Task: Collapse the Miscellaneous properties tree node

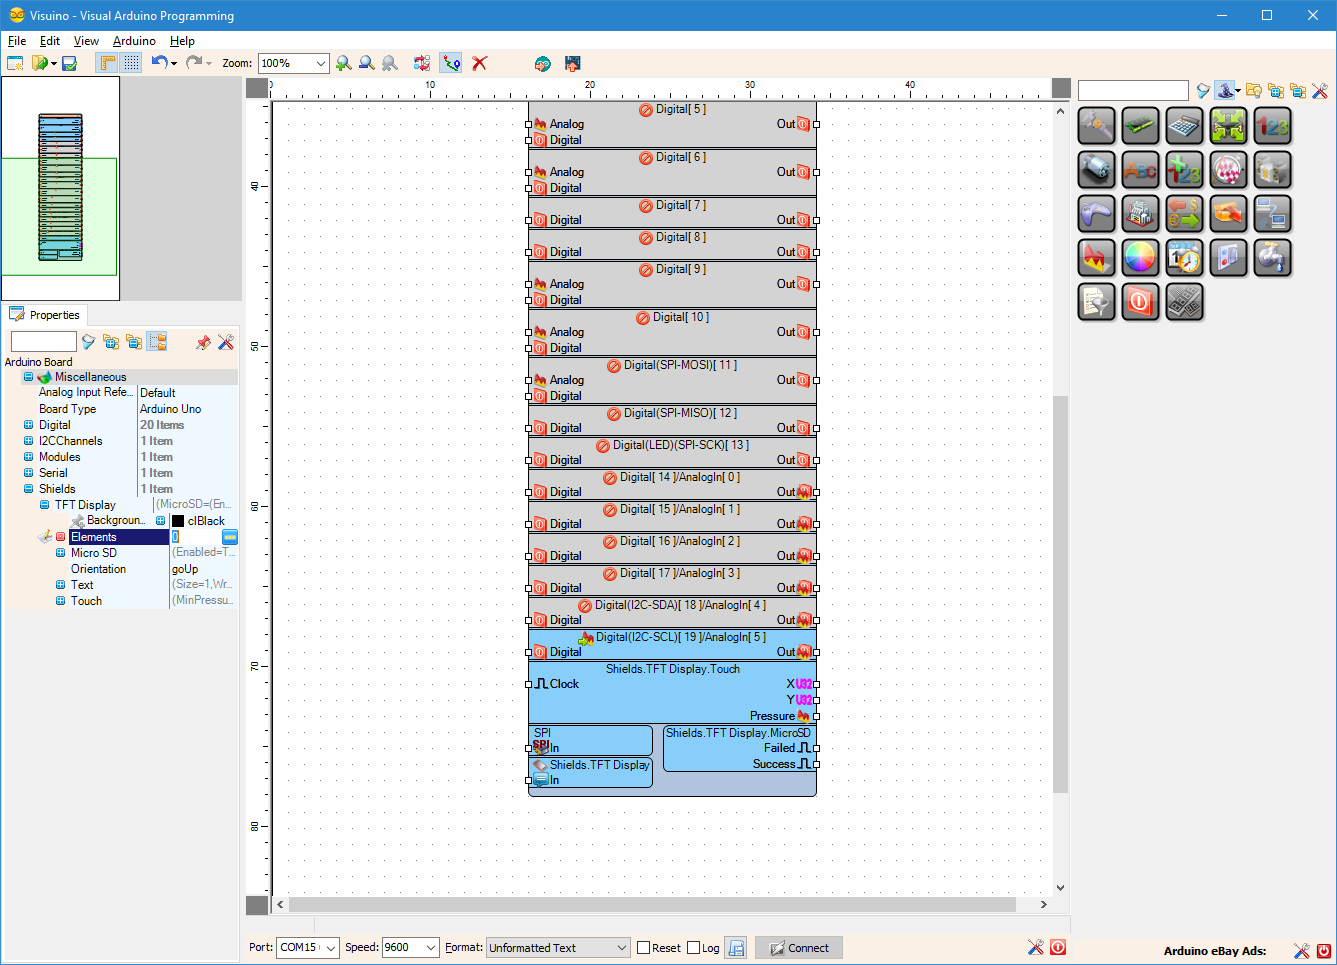Action: [28, 376]
